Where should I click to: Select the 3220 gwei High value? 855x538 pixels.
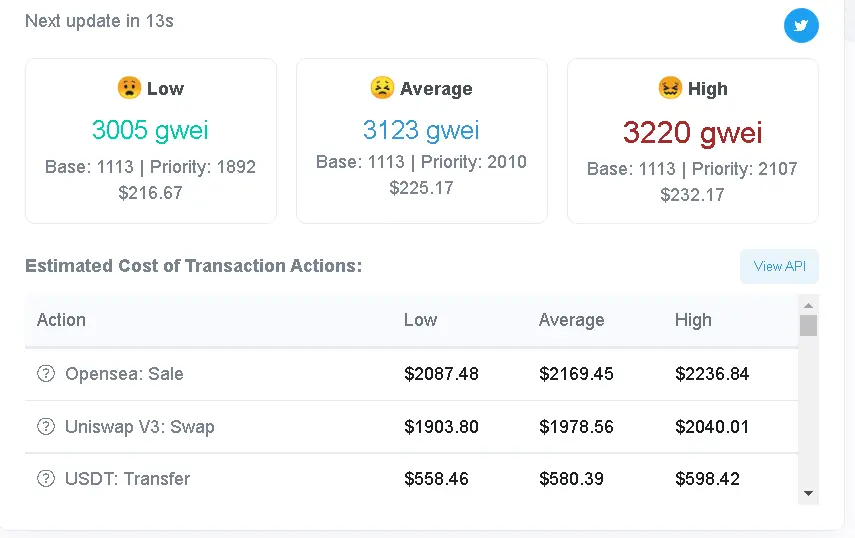pos(693,132)
